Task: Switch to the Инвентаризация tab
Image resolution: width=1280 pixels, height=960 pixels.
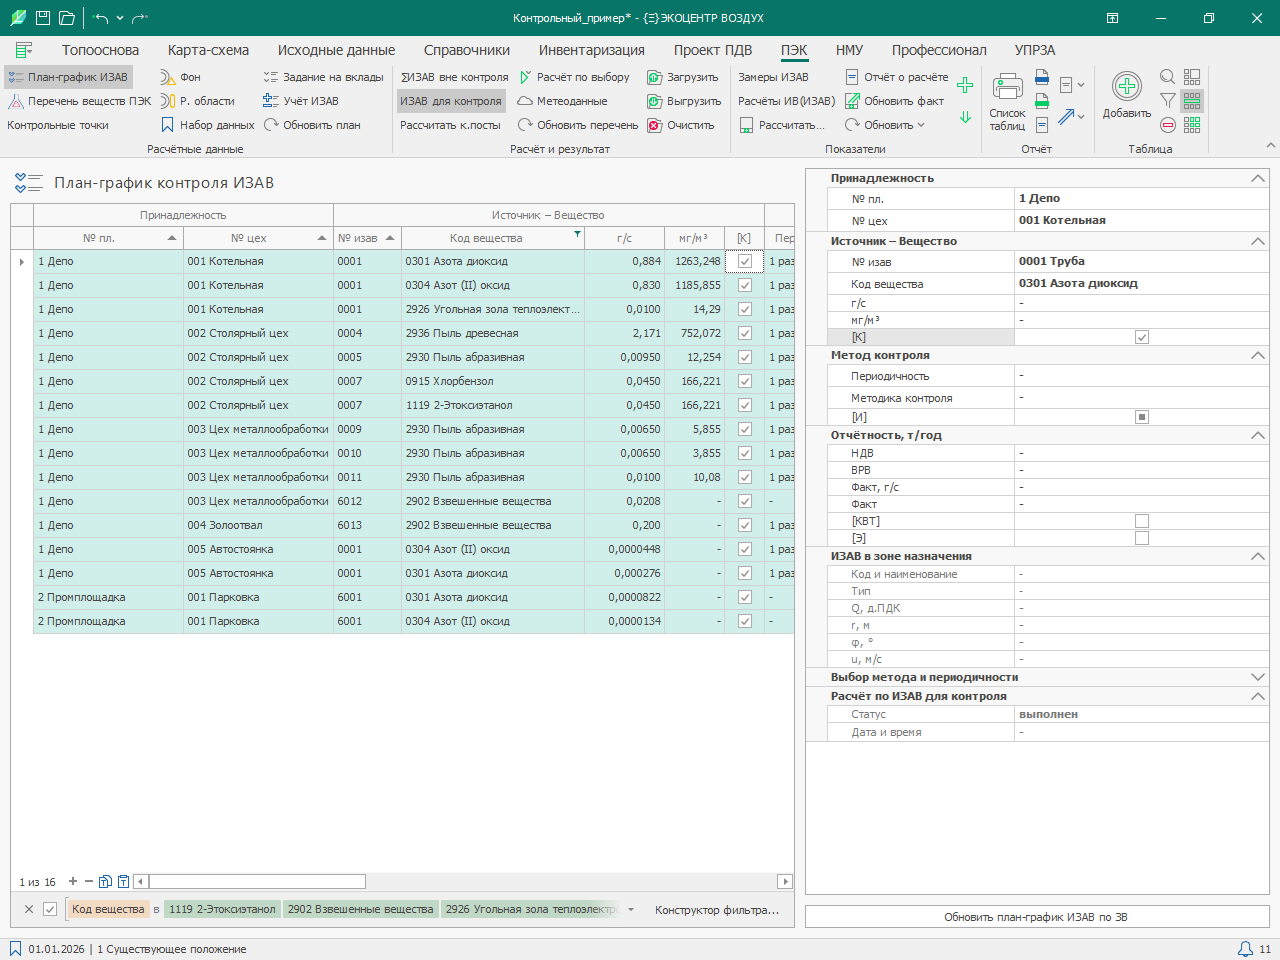Action: (x=591, y=50)
